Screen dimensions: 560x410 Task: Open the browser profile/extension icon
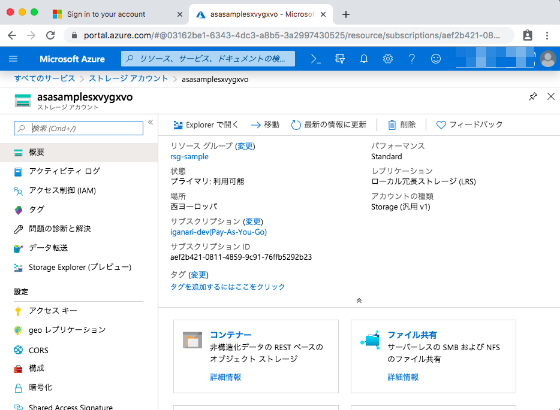pyautogui.click(x=528, y=35)
